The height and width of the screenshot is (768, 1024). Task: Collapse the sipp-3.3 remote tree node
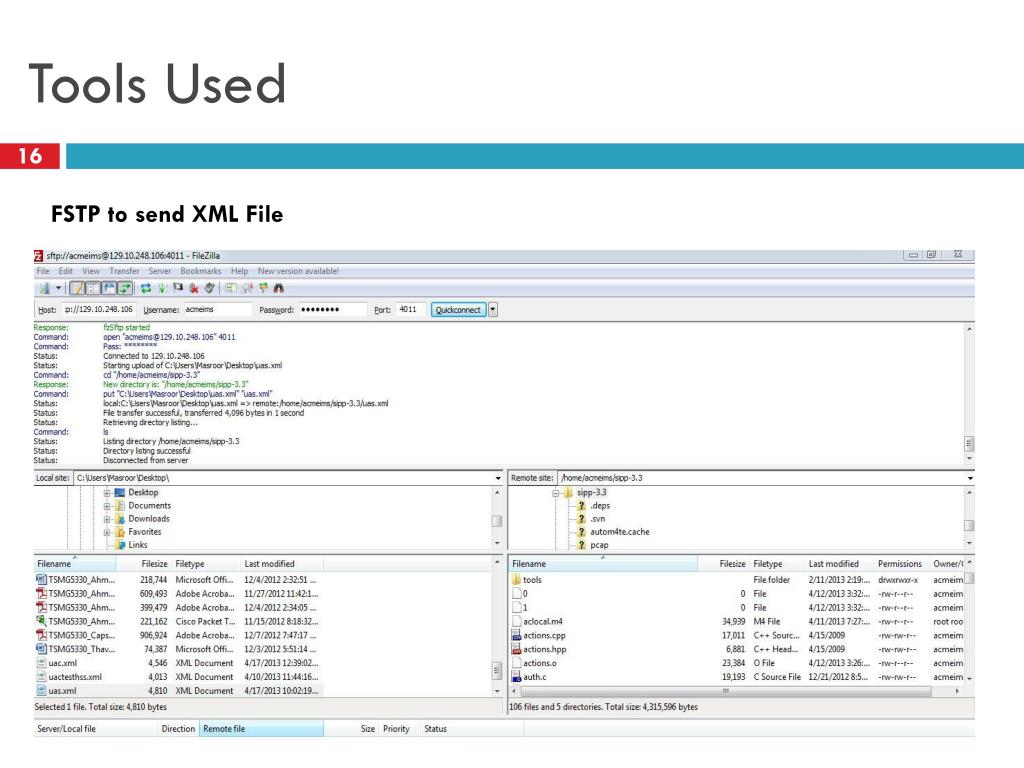pos(556,493)
